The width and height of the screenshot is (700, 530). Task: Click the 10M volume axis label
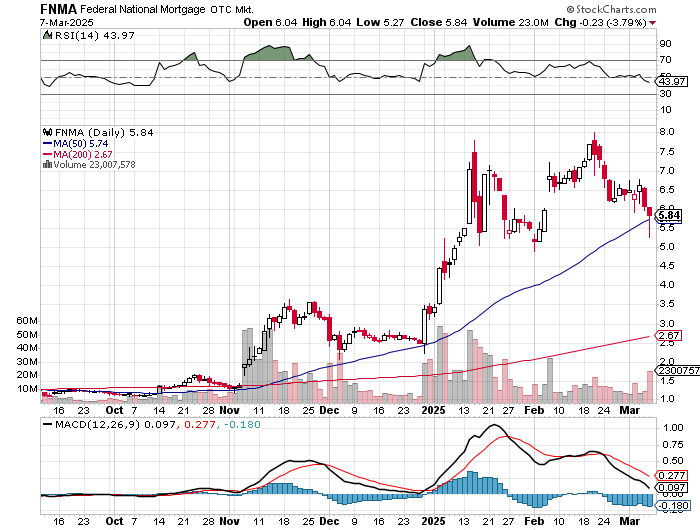click(x=27, y=389)
